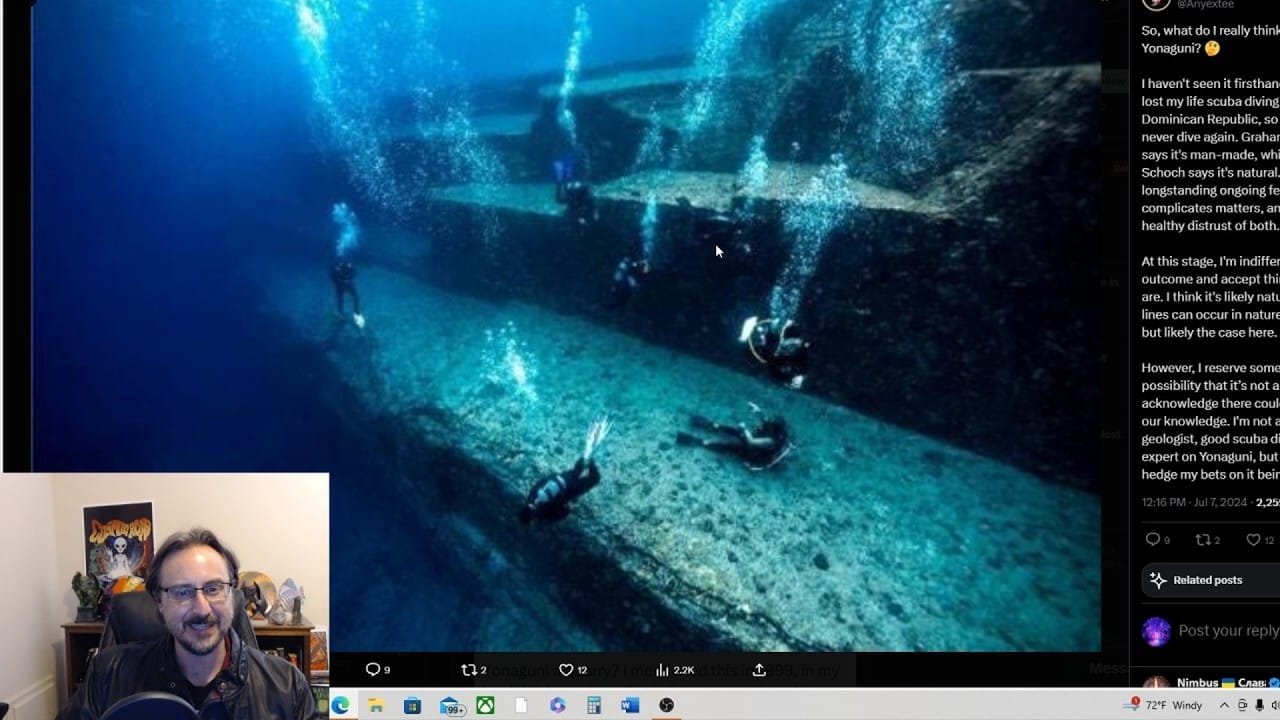Open the OBS Studio taskbar icon
The image size is (1280, 720).
[x=666, y=705]
